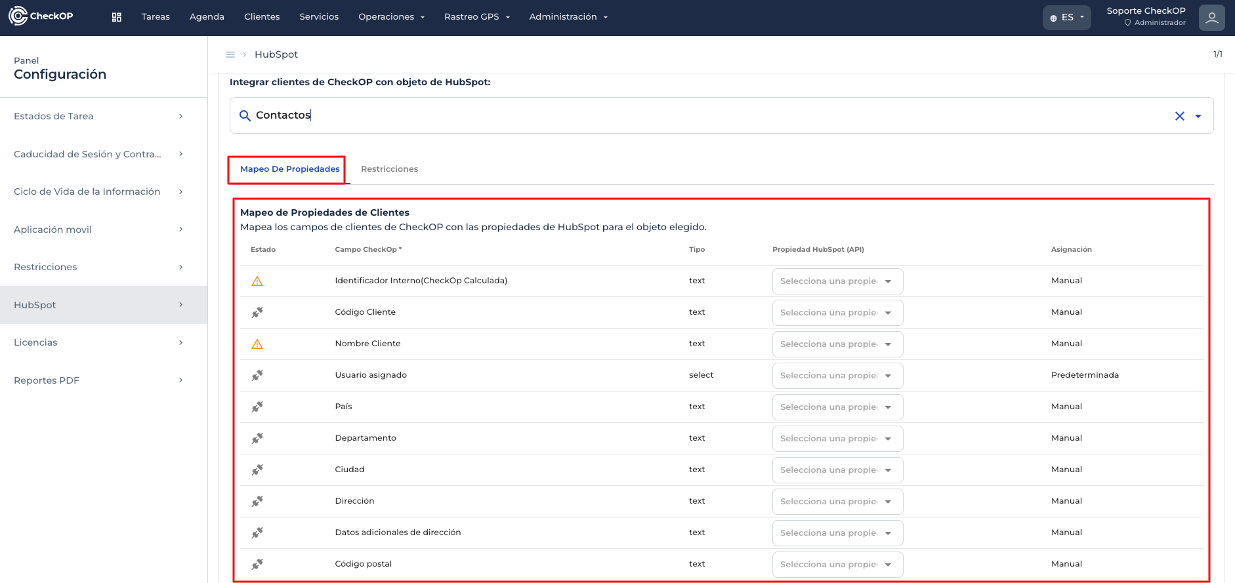
Task: Click unlinked plug icon on Dirección row
Action: (257, 501)
